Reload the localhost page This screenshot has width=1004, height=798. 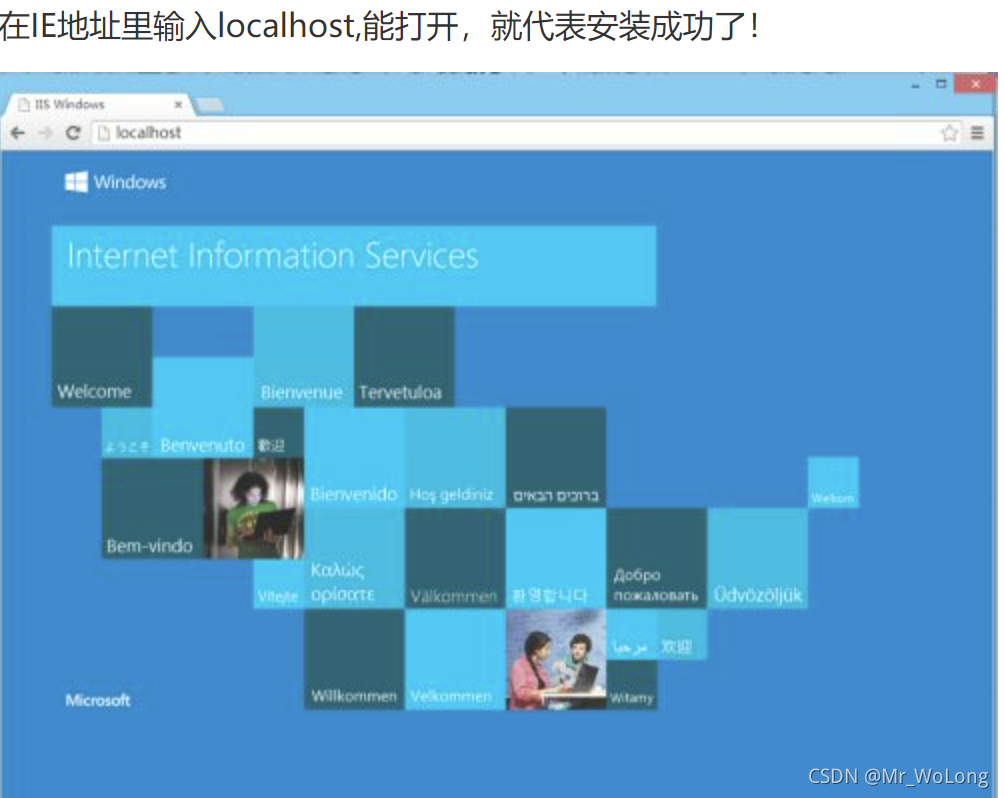coord(73,133)
